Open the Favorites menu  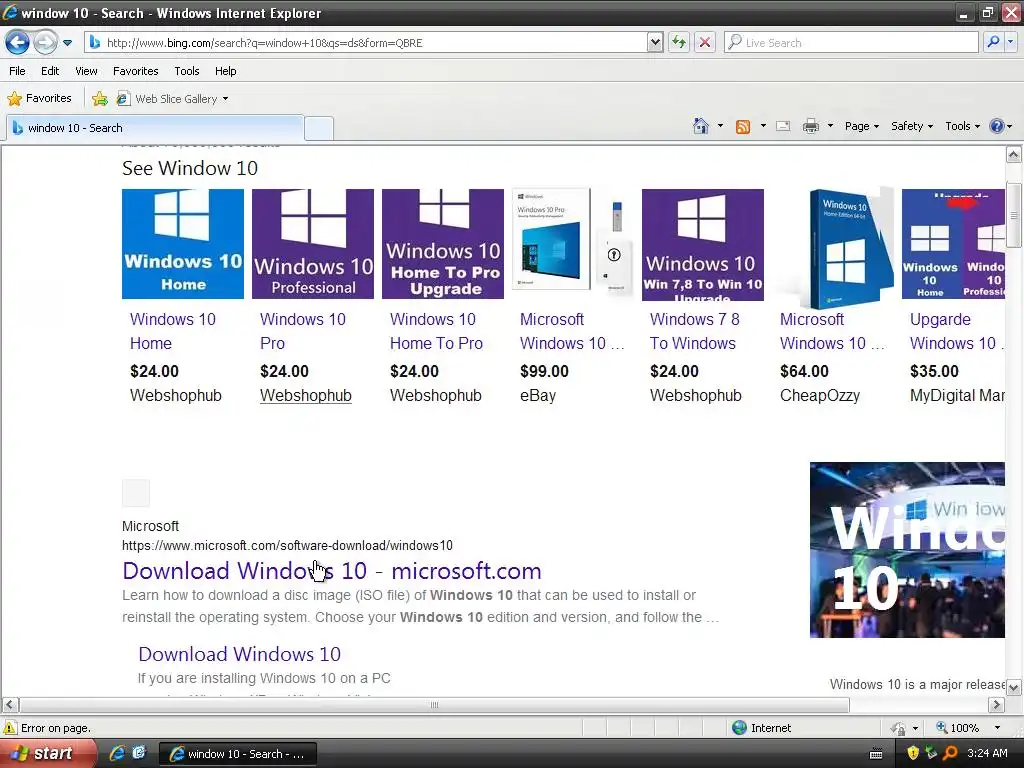tap(135, 71)
